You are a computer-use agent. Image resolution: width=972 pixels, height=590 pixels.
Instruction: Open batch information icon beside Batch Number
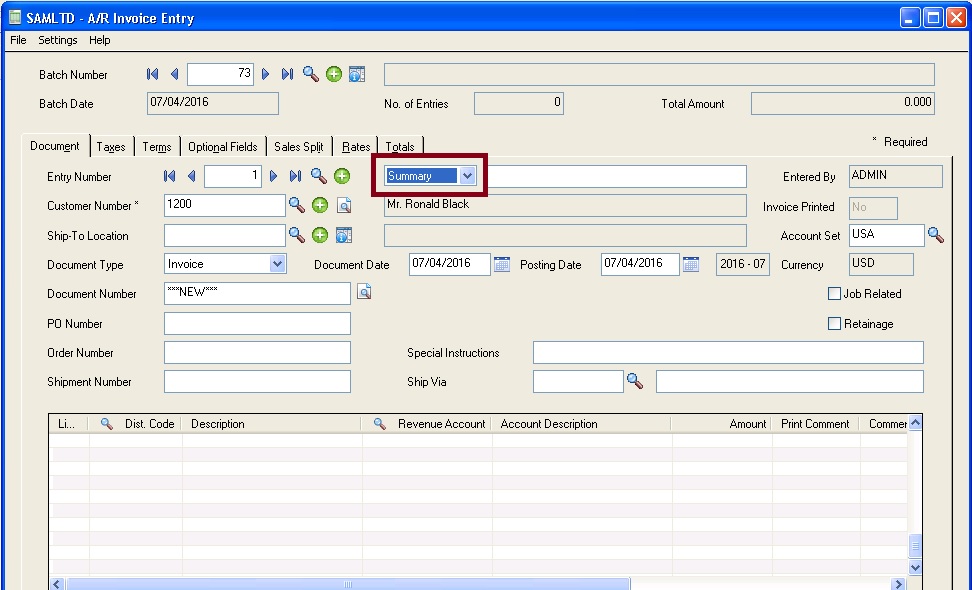tap(357, 74)
